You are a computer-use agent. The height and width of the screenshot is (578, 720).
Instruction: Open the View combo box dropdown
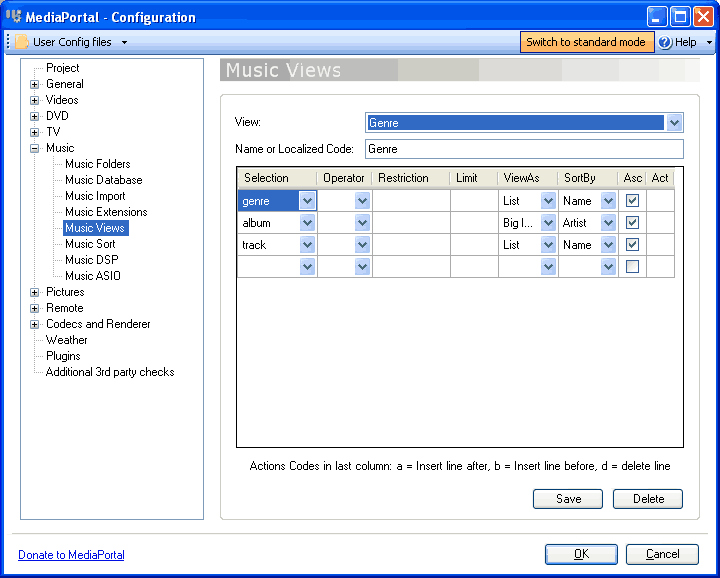[674, 123]
